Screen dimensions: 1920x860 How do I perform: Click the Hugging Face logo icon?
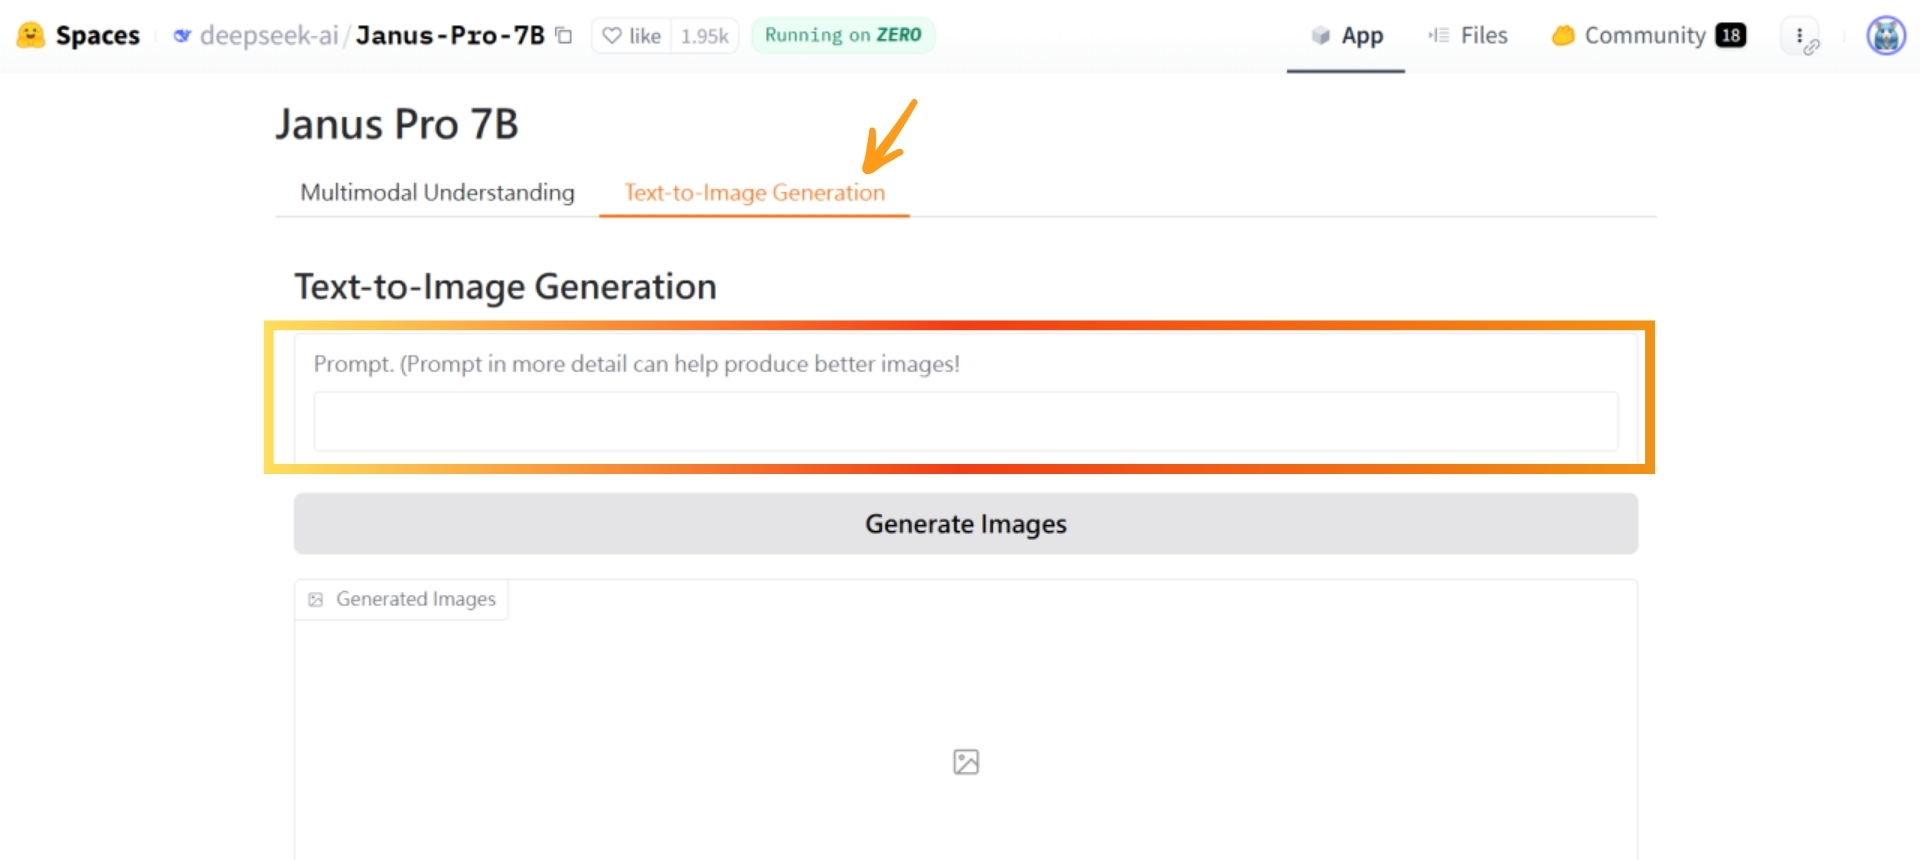pos(30,35)
